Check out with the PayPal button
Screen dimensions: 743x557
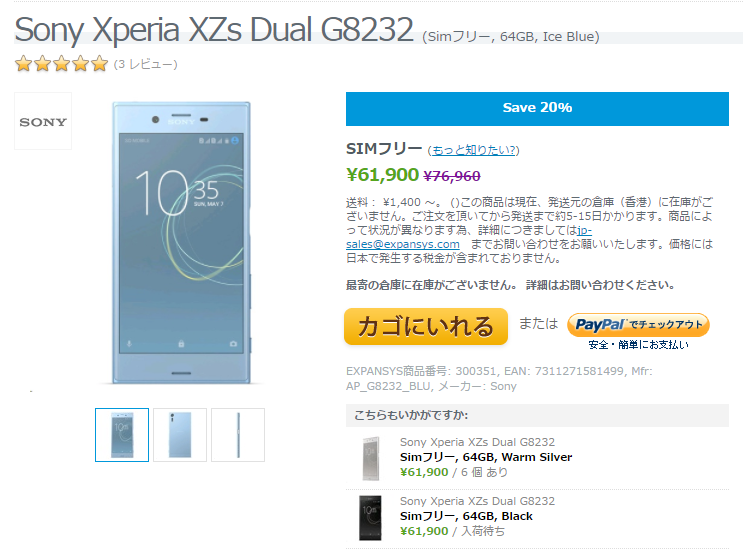[638, 325]
